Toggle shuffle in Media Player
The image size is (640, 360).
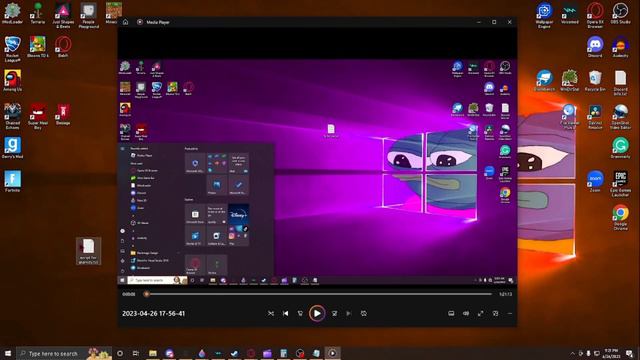[x=271, y=313]
